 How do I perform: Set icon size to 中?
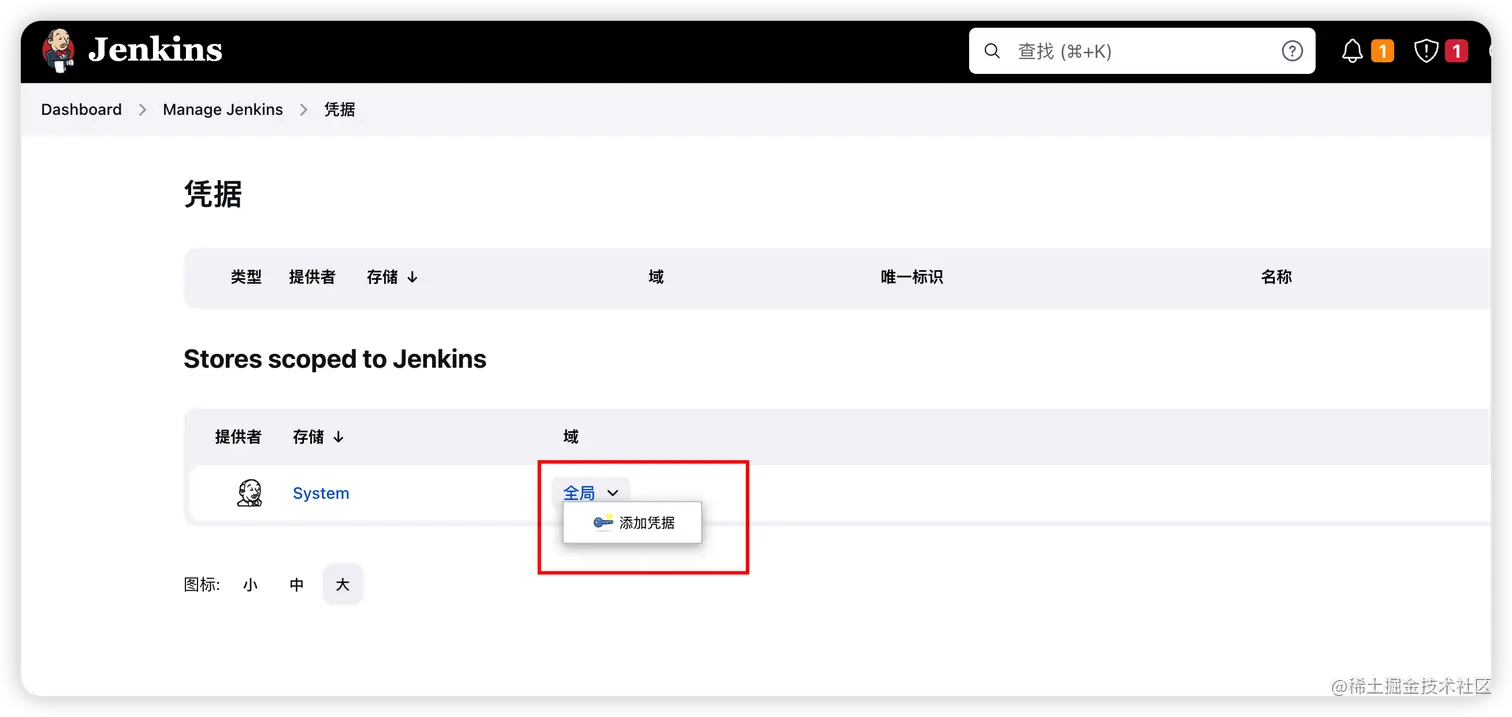pos(296,585)
